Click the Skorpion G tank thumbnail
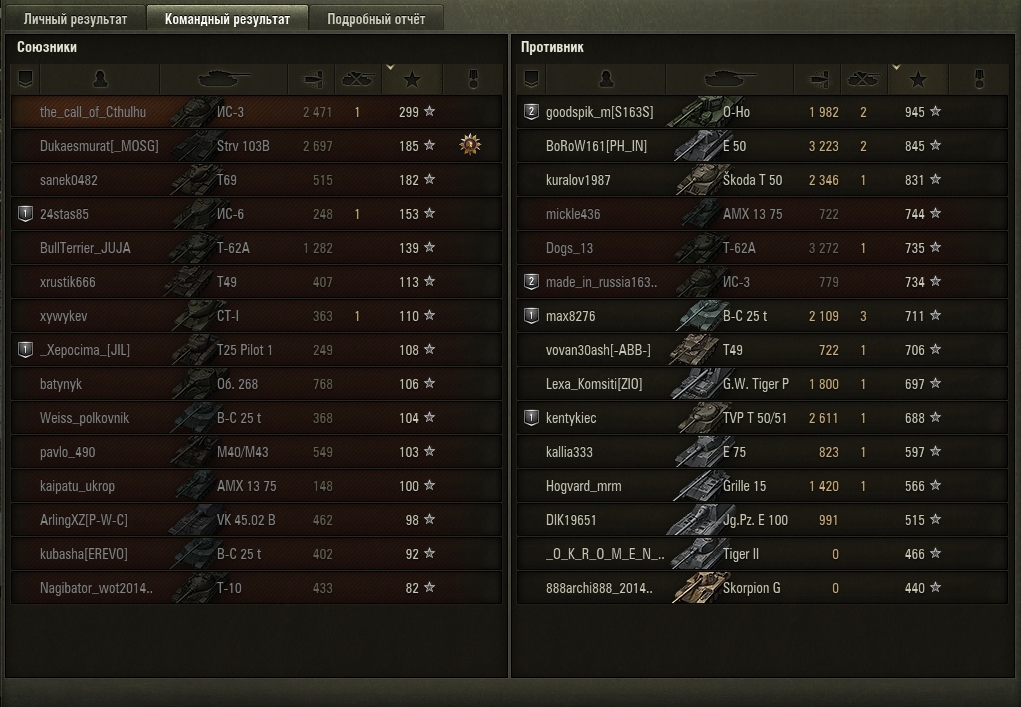This screenshot has height=707, width=1021. tap(697, 587)
